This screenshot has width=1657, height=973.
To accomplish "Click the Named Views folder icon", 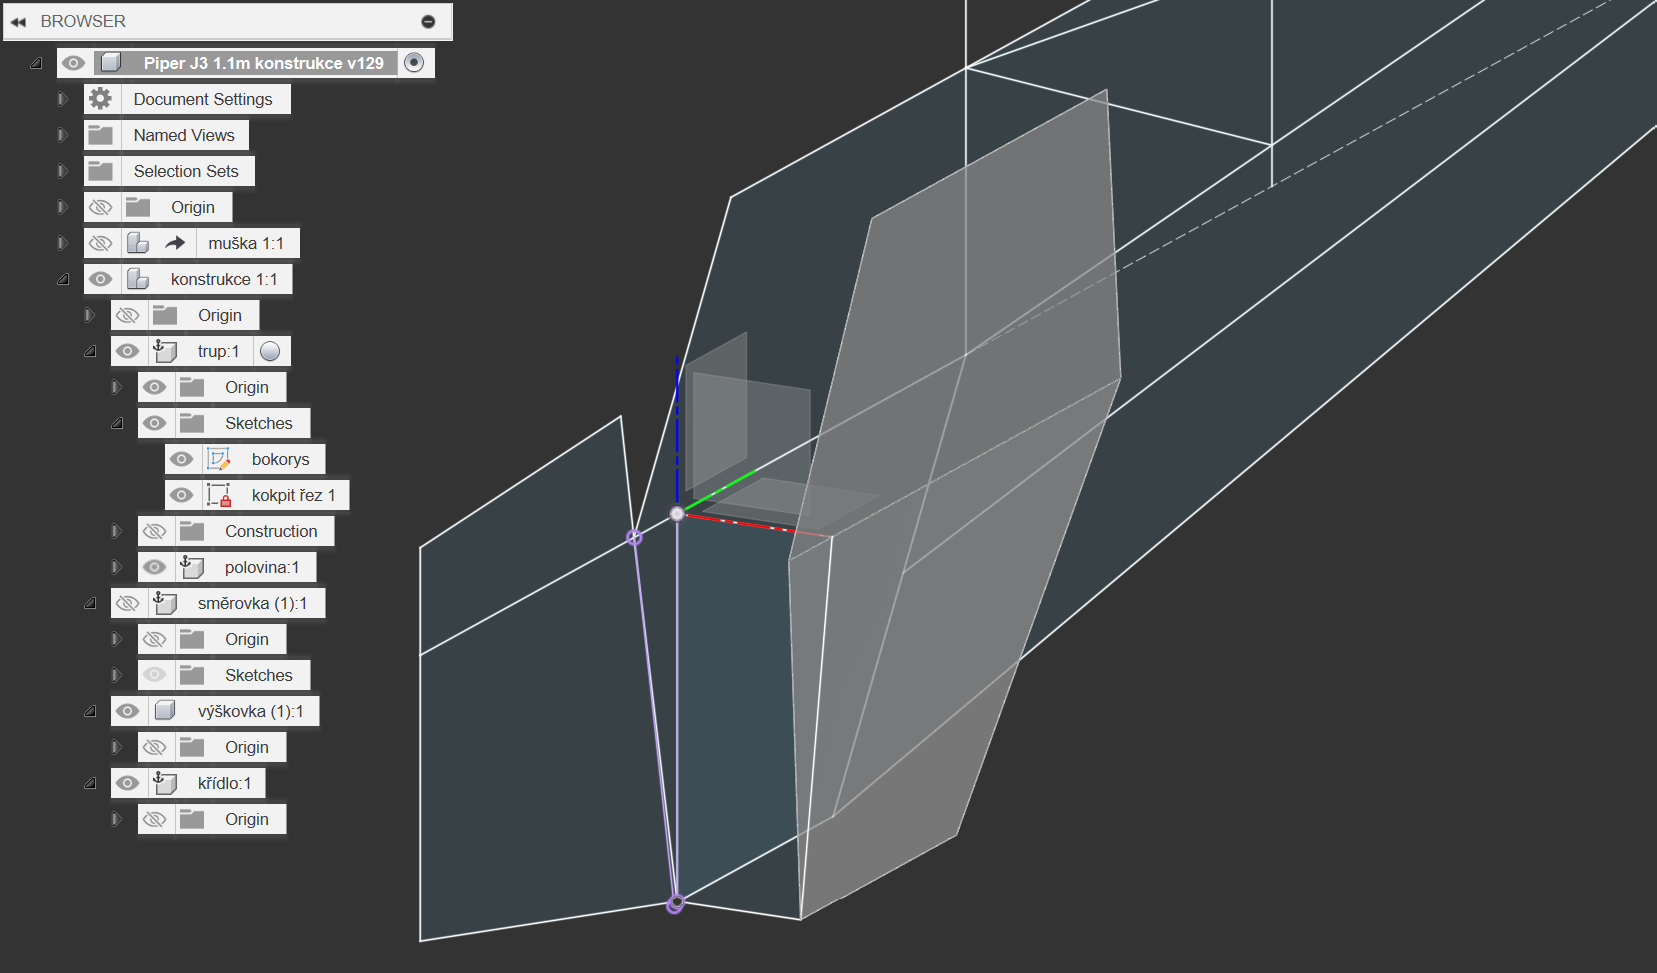I will (100, 135).
